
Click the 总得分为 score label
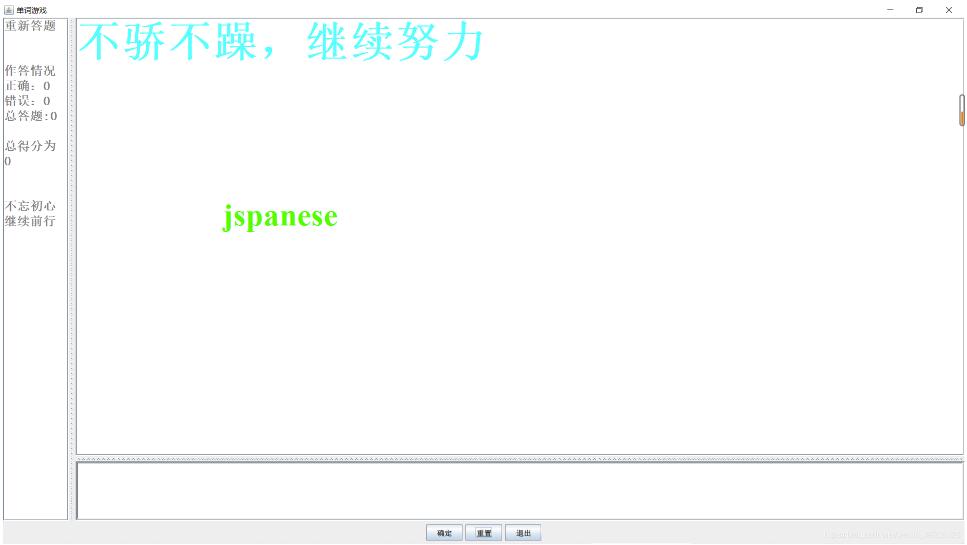[30, 146]
